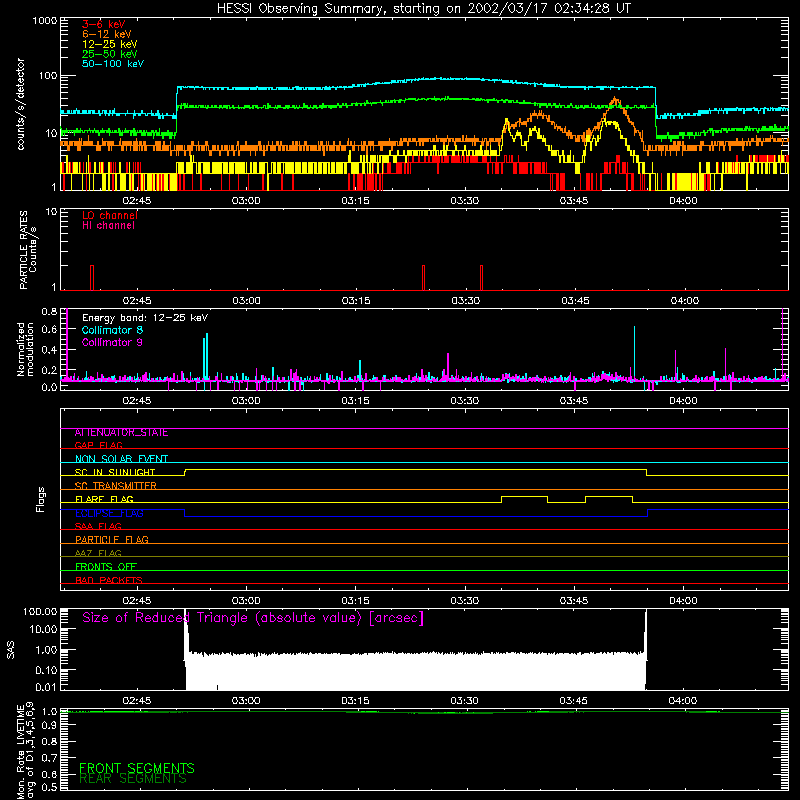Click the 'Energy band: 12-25 keV' annotation

pos(145,318)
